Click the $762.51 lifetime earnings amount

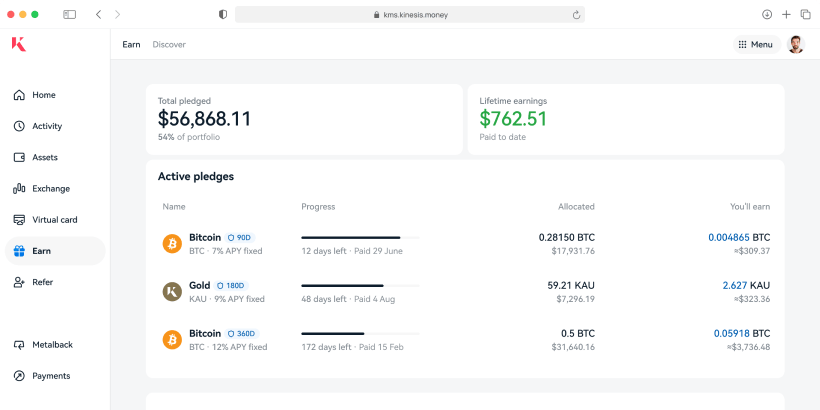click(x=513, y=119)
